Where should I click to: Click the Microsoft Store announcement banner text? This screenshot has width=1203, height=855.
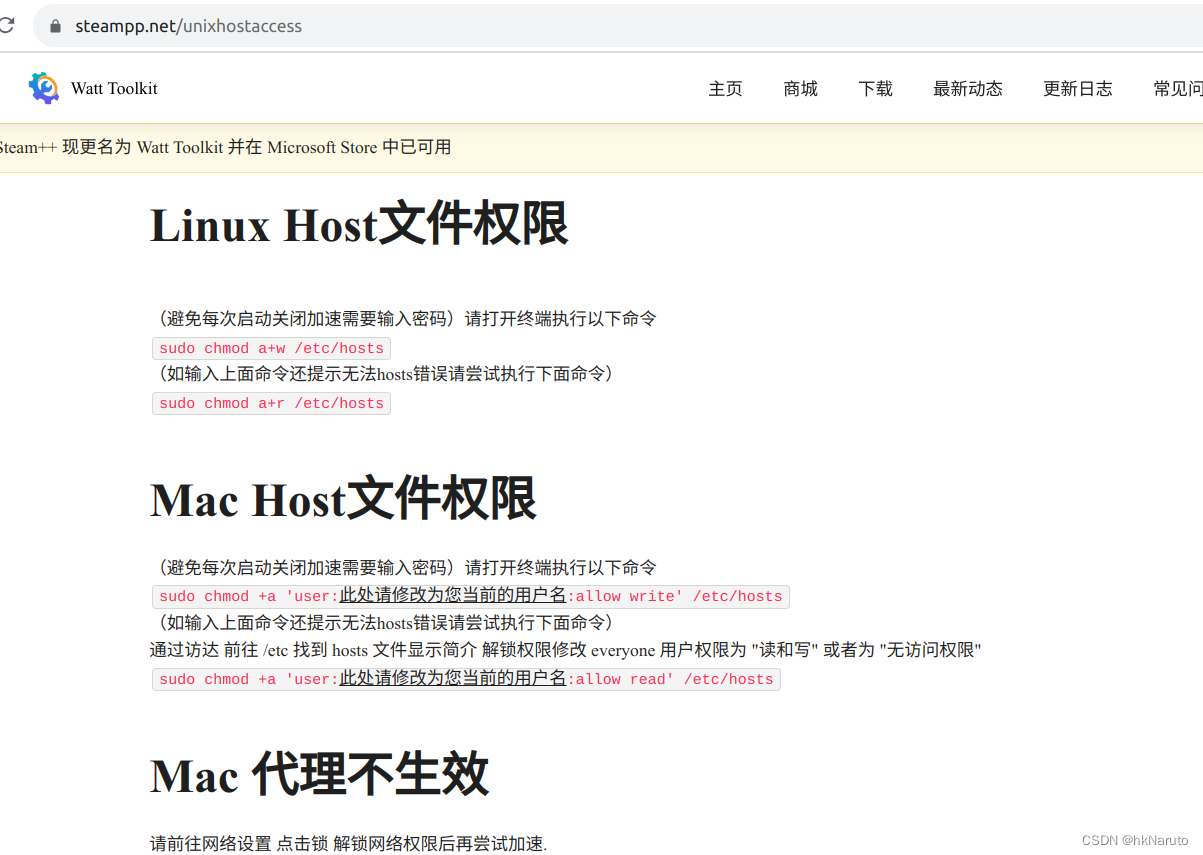(225, 147)
